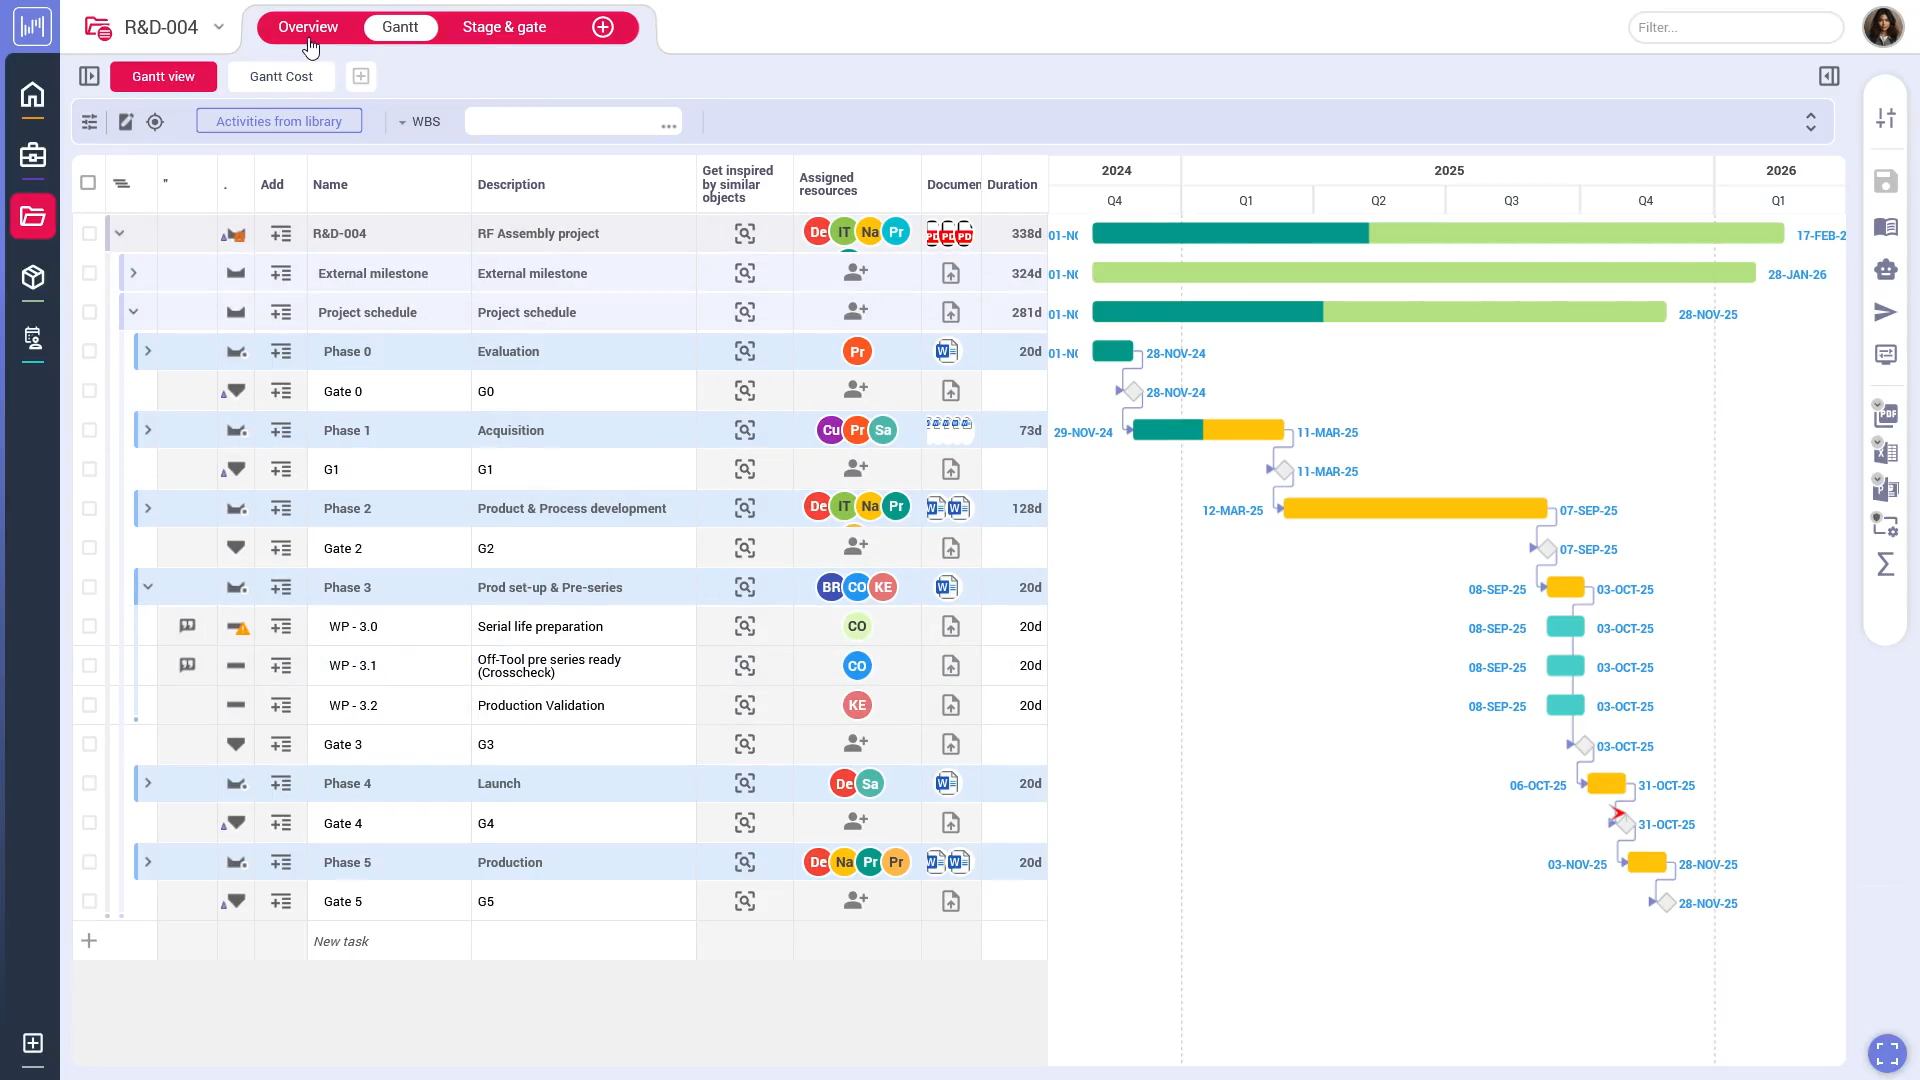The width and height of the screenshot is (1920, 1080).
Task: Expand the Phase 2 row
Action: 148,508
